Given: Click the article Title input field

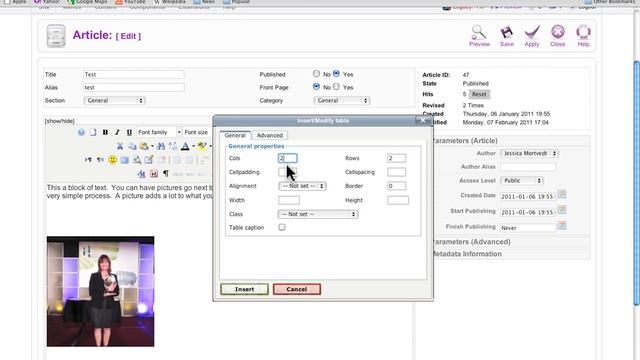Looking at the screenshot, I should click(134, 75).
